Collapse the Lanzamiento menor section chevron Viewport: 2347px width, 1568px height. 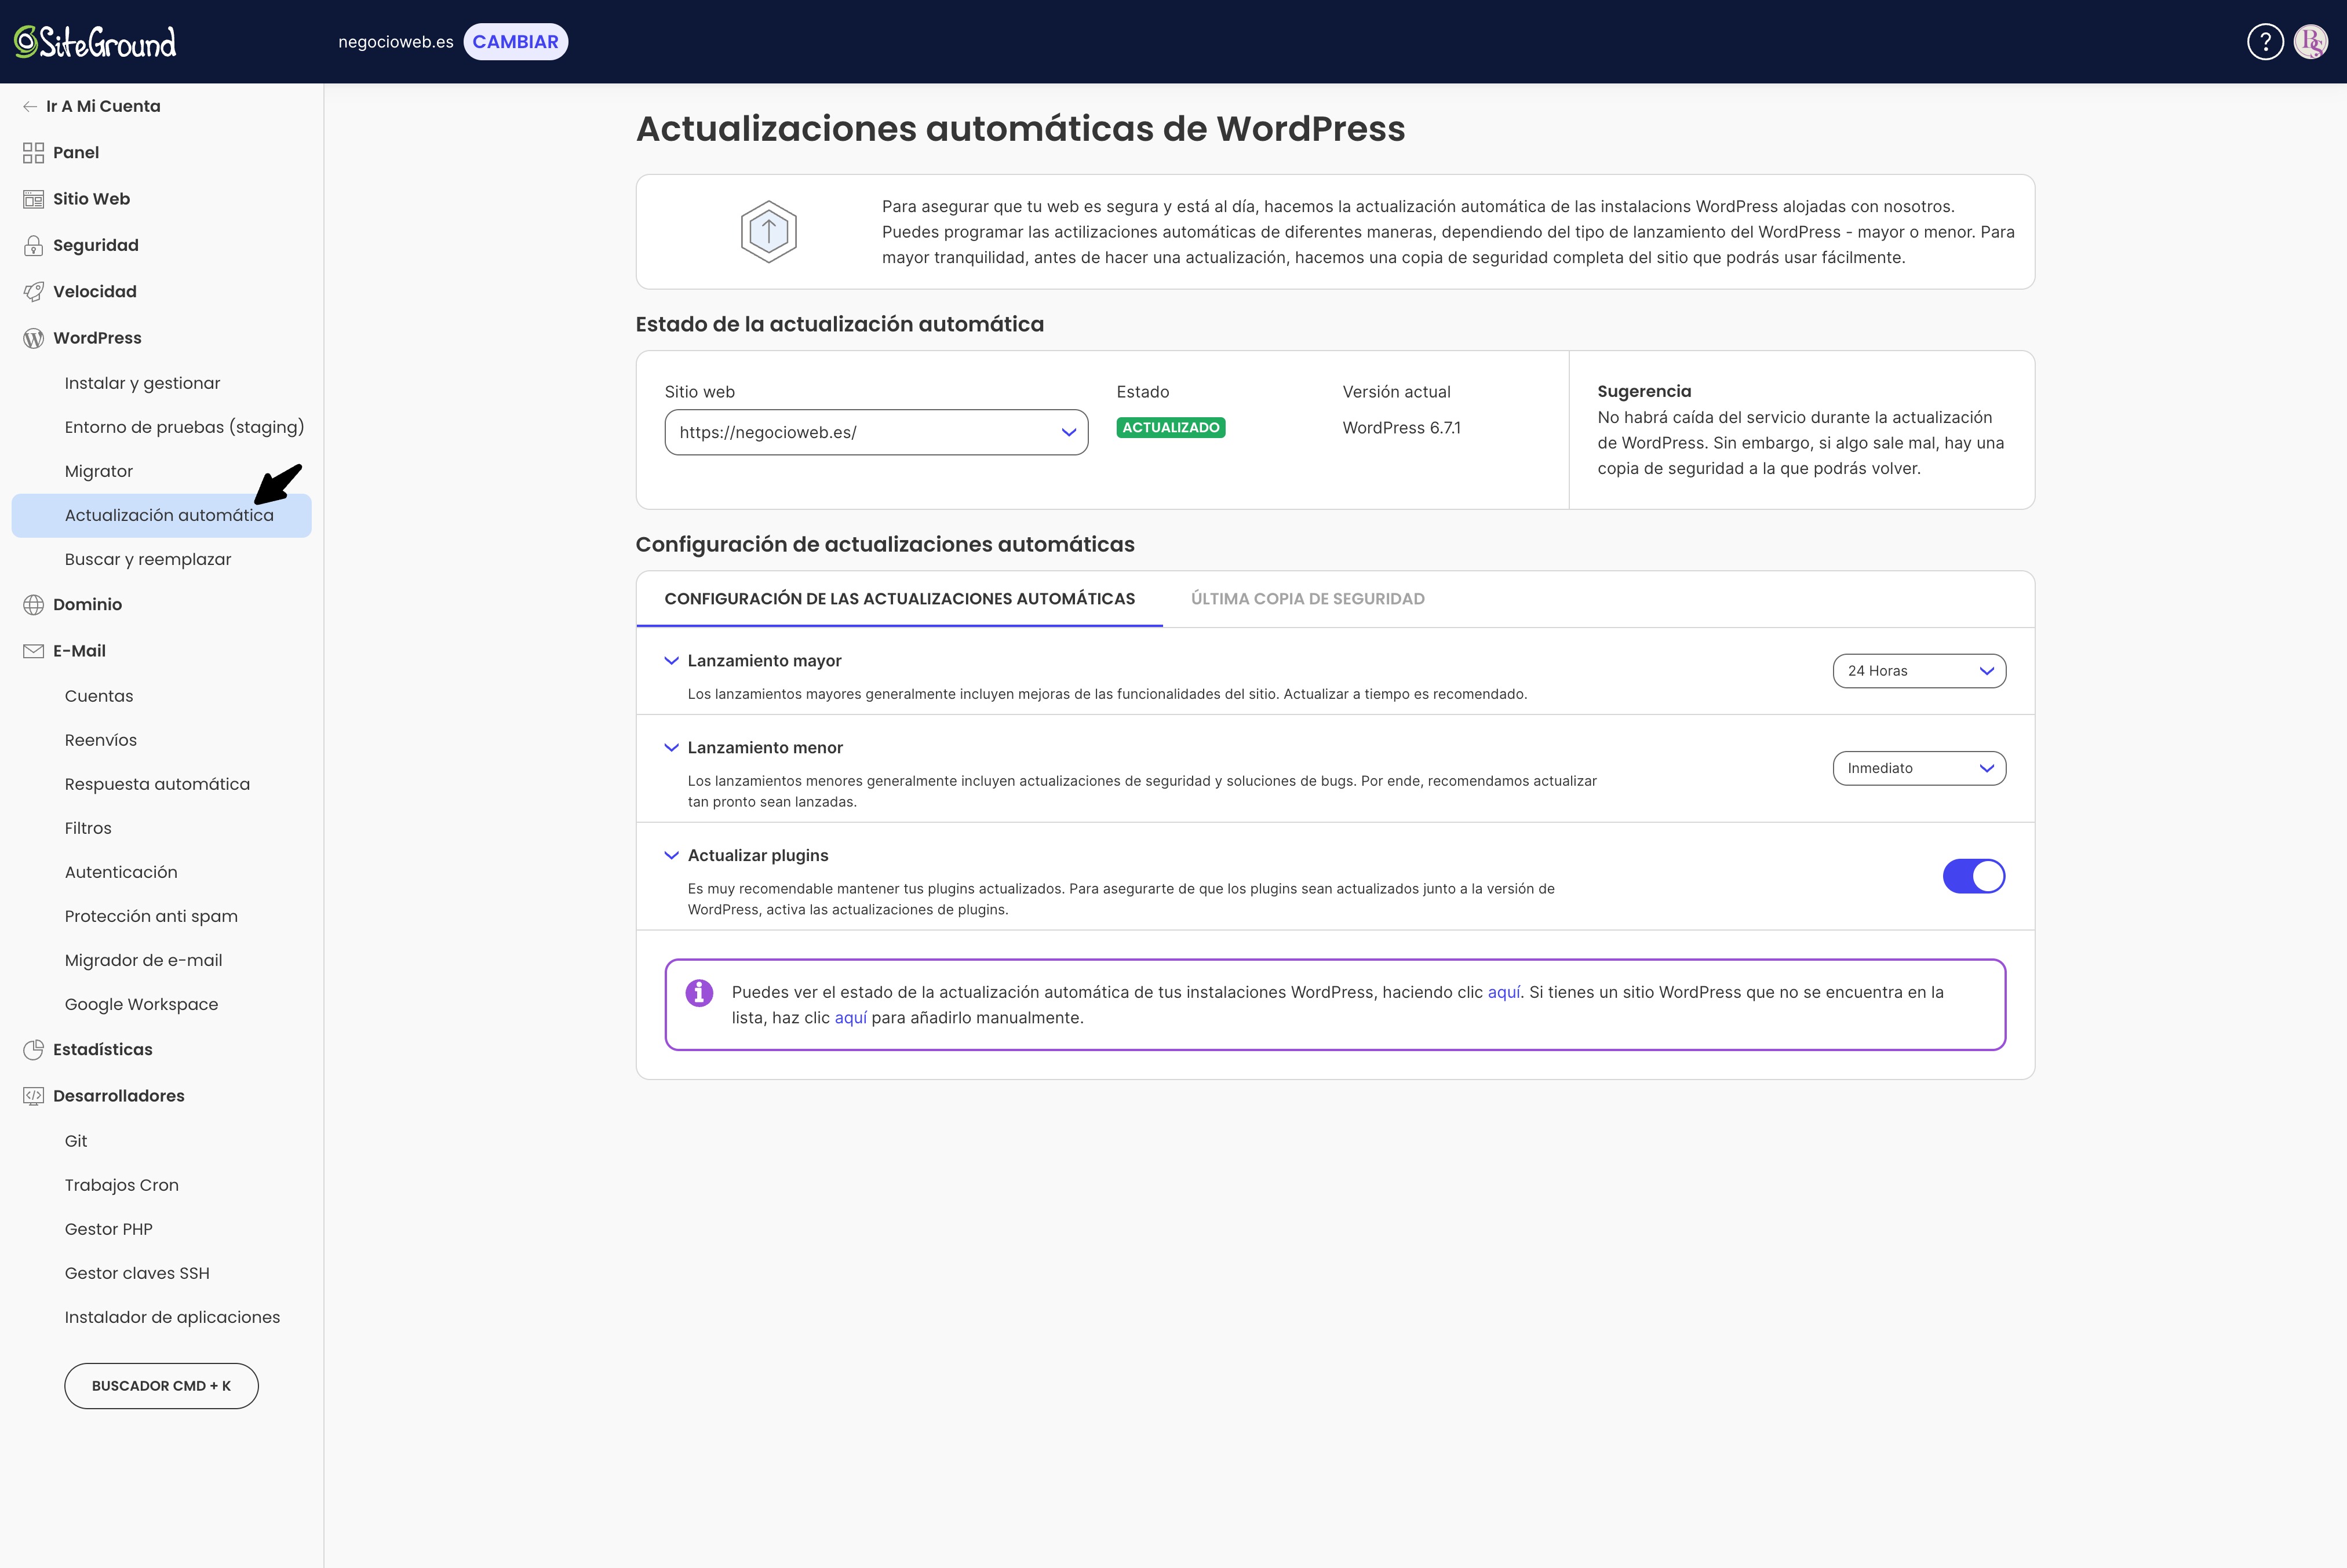tap(672, 747)
